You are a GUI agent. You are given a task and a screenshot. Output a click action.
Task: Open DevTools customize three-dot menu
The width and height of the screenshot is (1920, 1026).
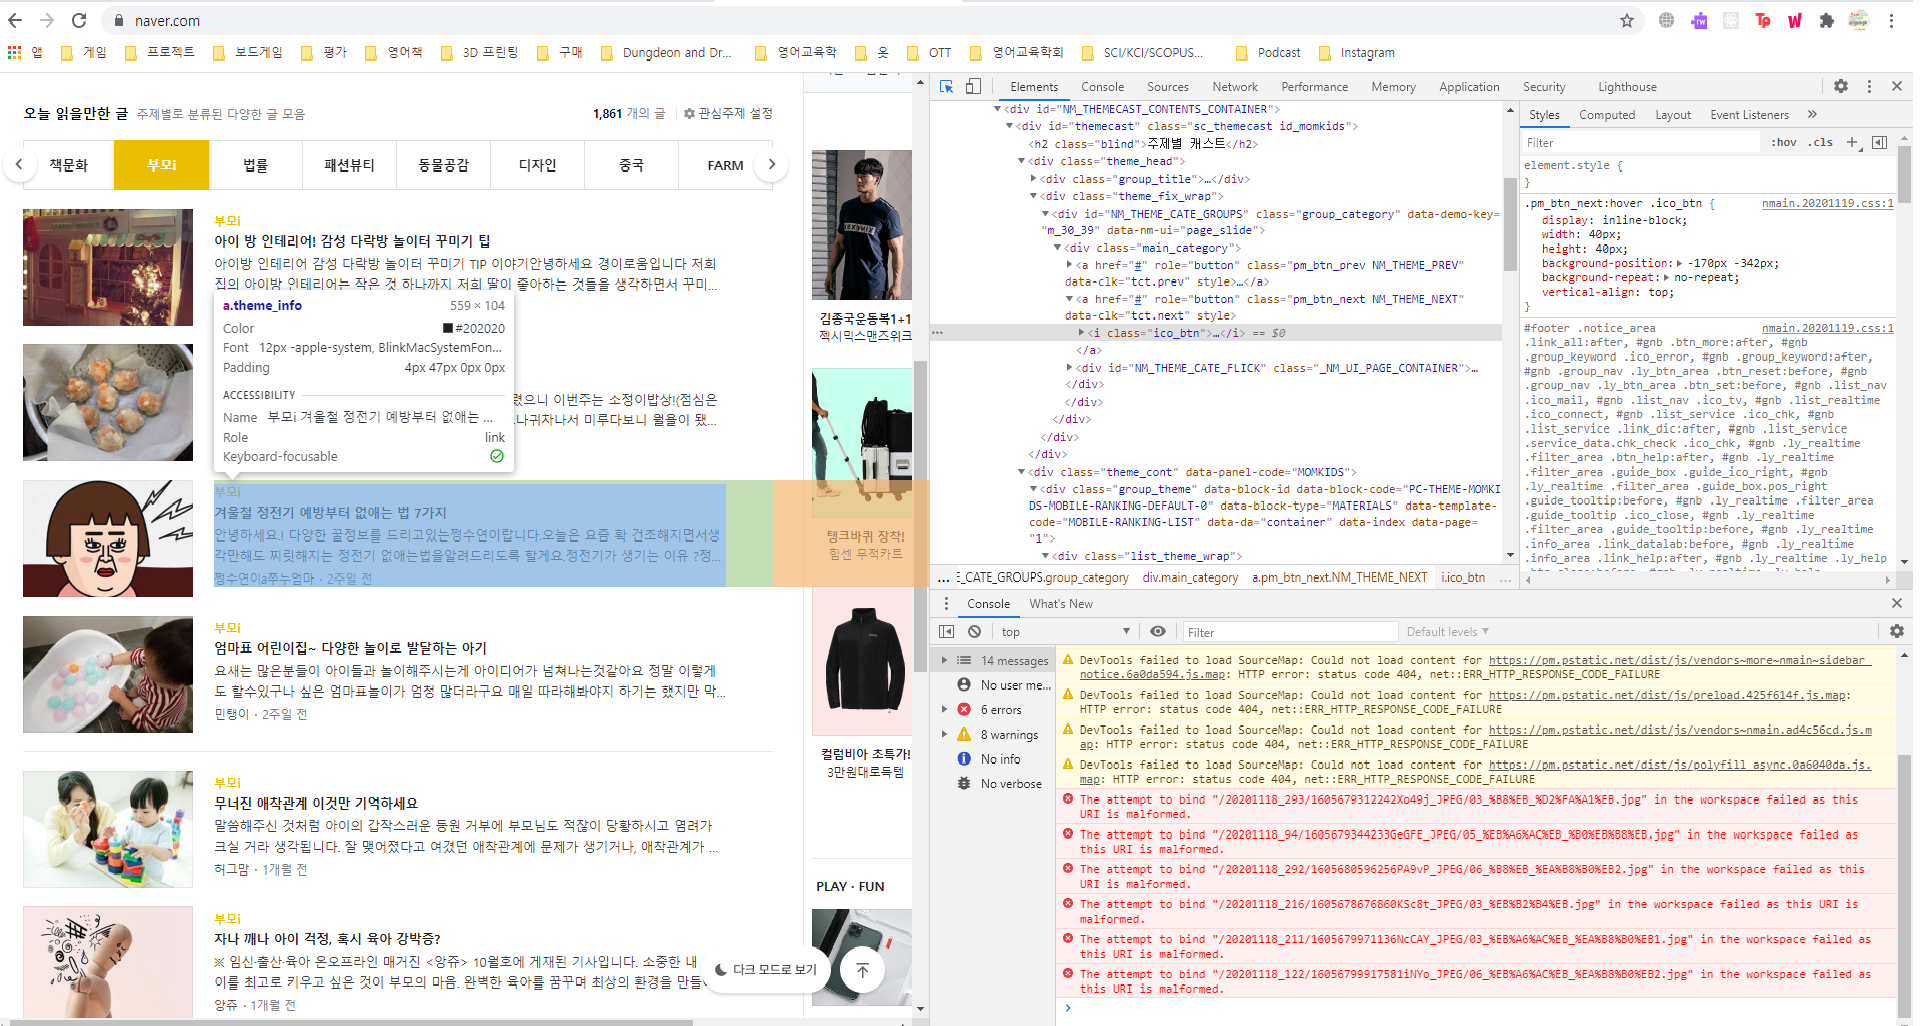coord(1869,86)
